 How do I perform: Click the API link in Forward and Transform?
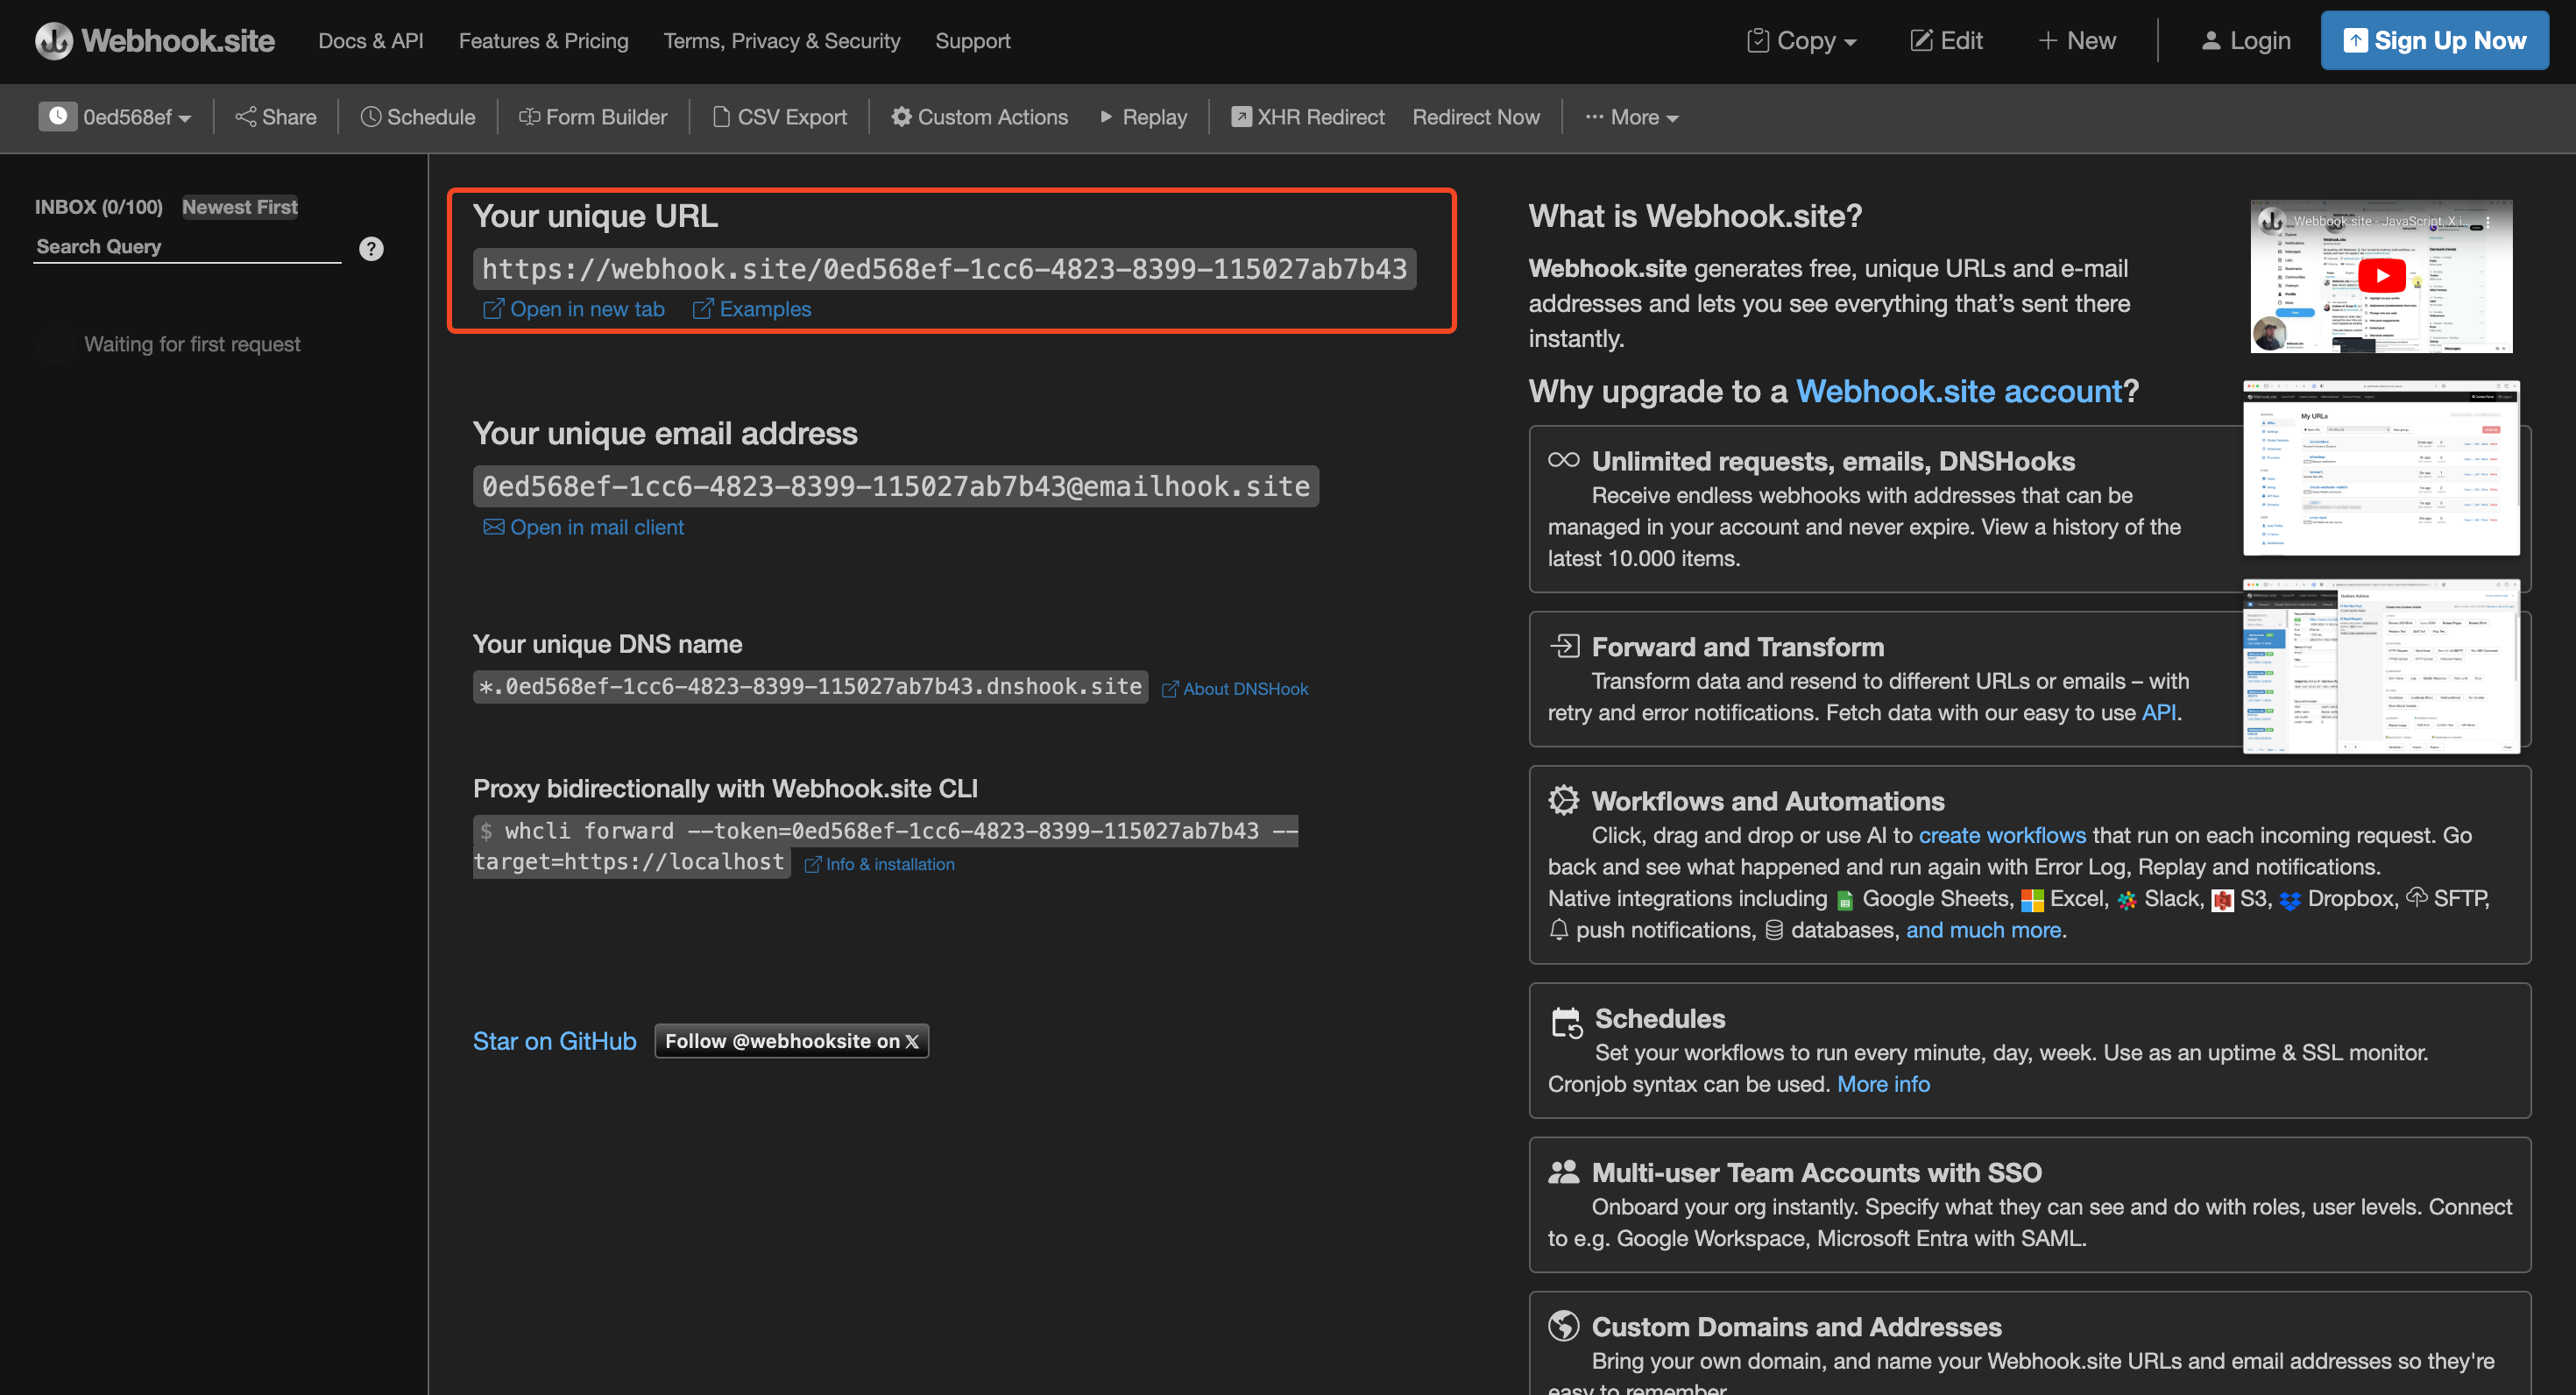2158,712
